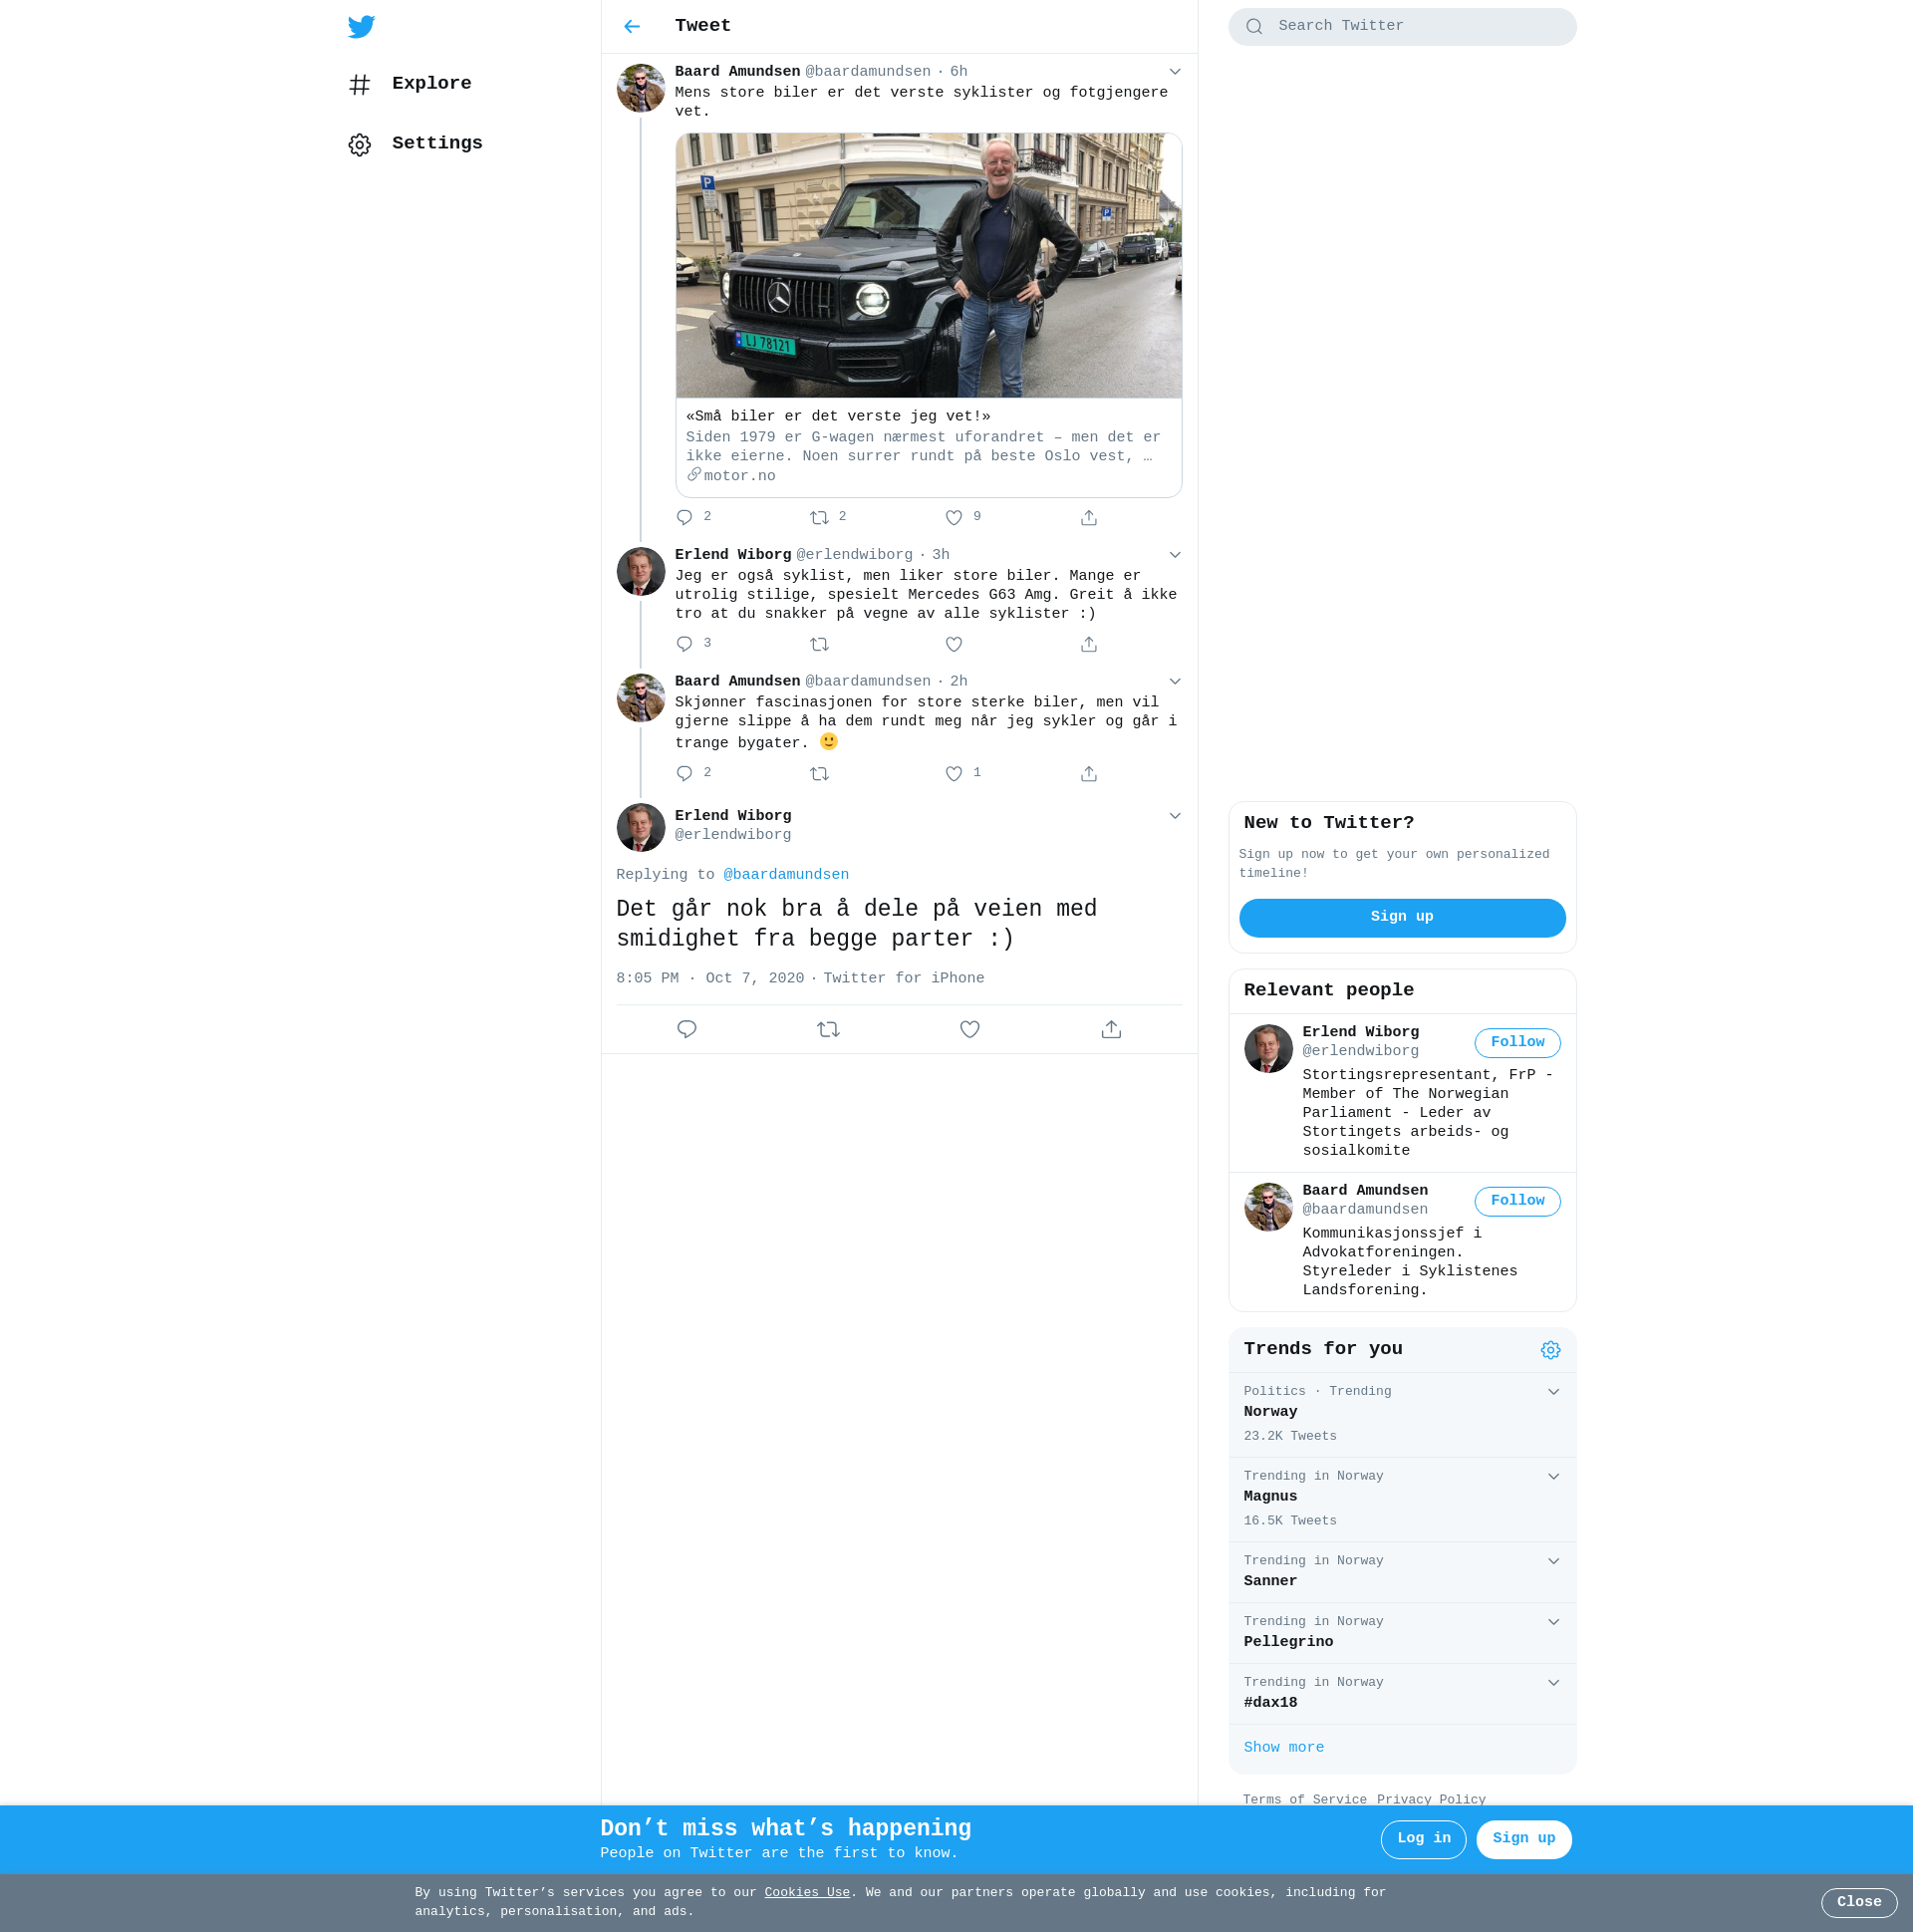
Task: Click Baard Amundsen's avatar on the 6h tweet
Action: pos(640,88)
